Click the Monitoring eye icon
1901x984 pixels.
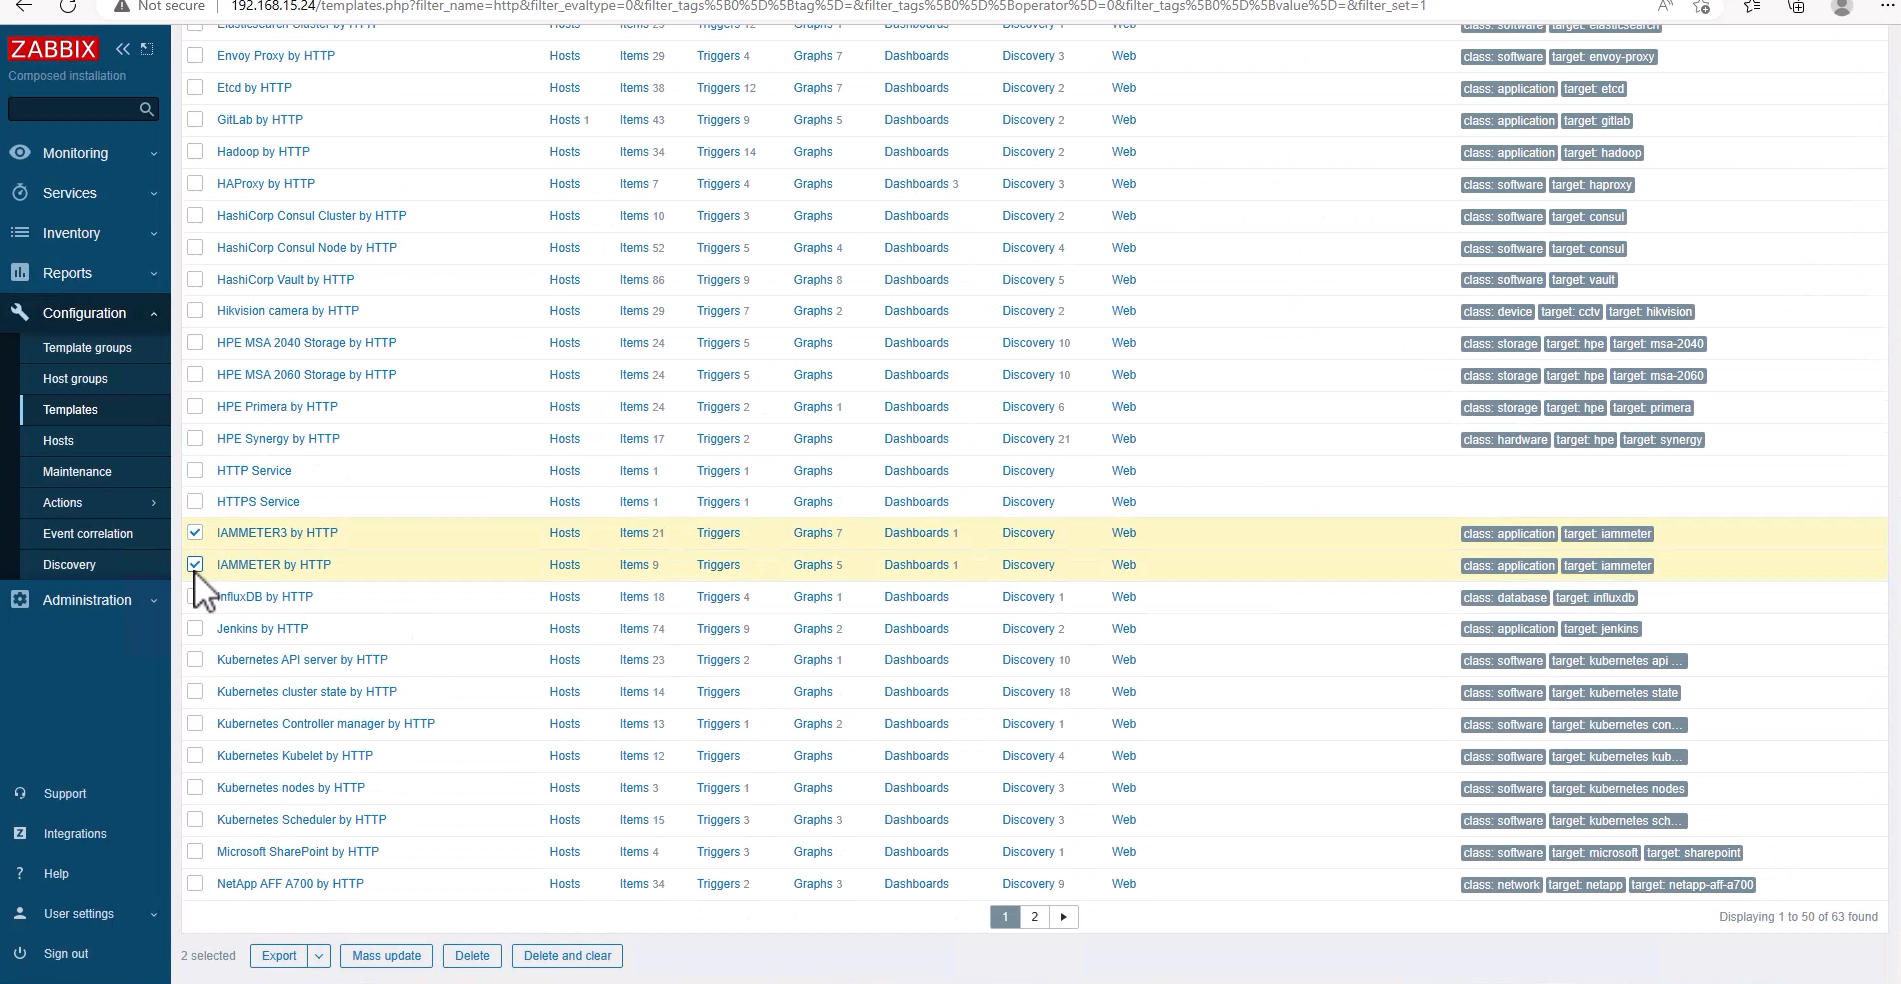pos(20,153)
